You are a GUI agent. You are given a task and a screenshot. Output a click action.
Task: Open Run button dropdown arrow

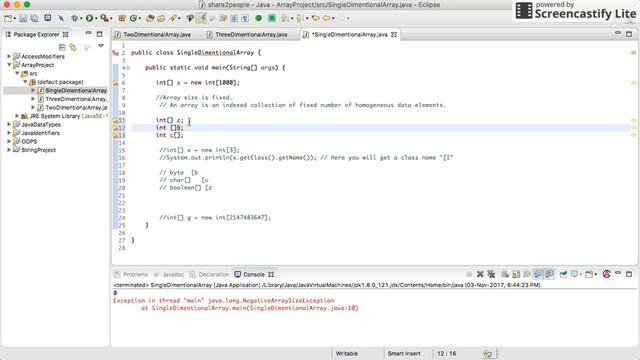pos(96,19)
